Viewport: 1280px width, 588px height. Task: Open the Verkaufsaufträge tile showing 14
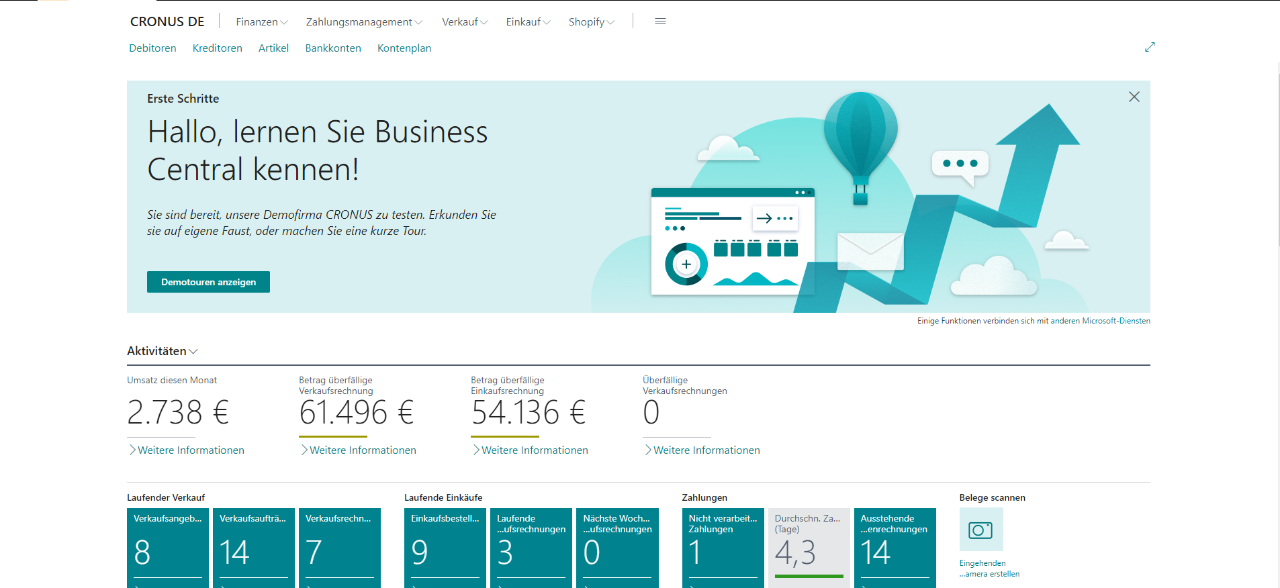(254, 548)
